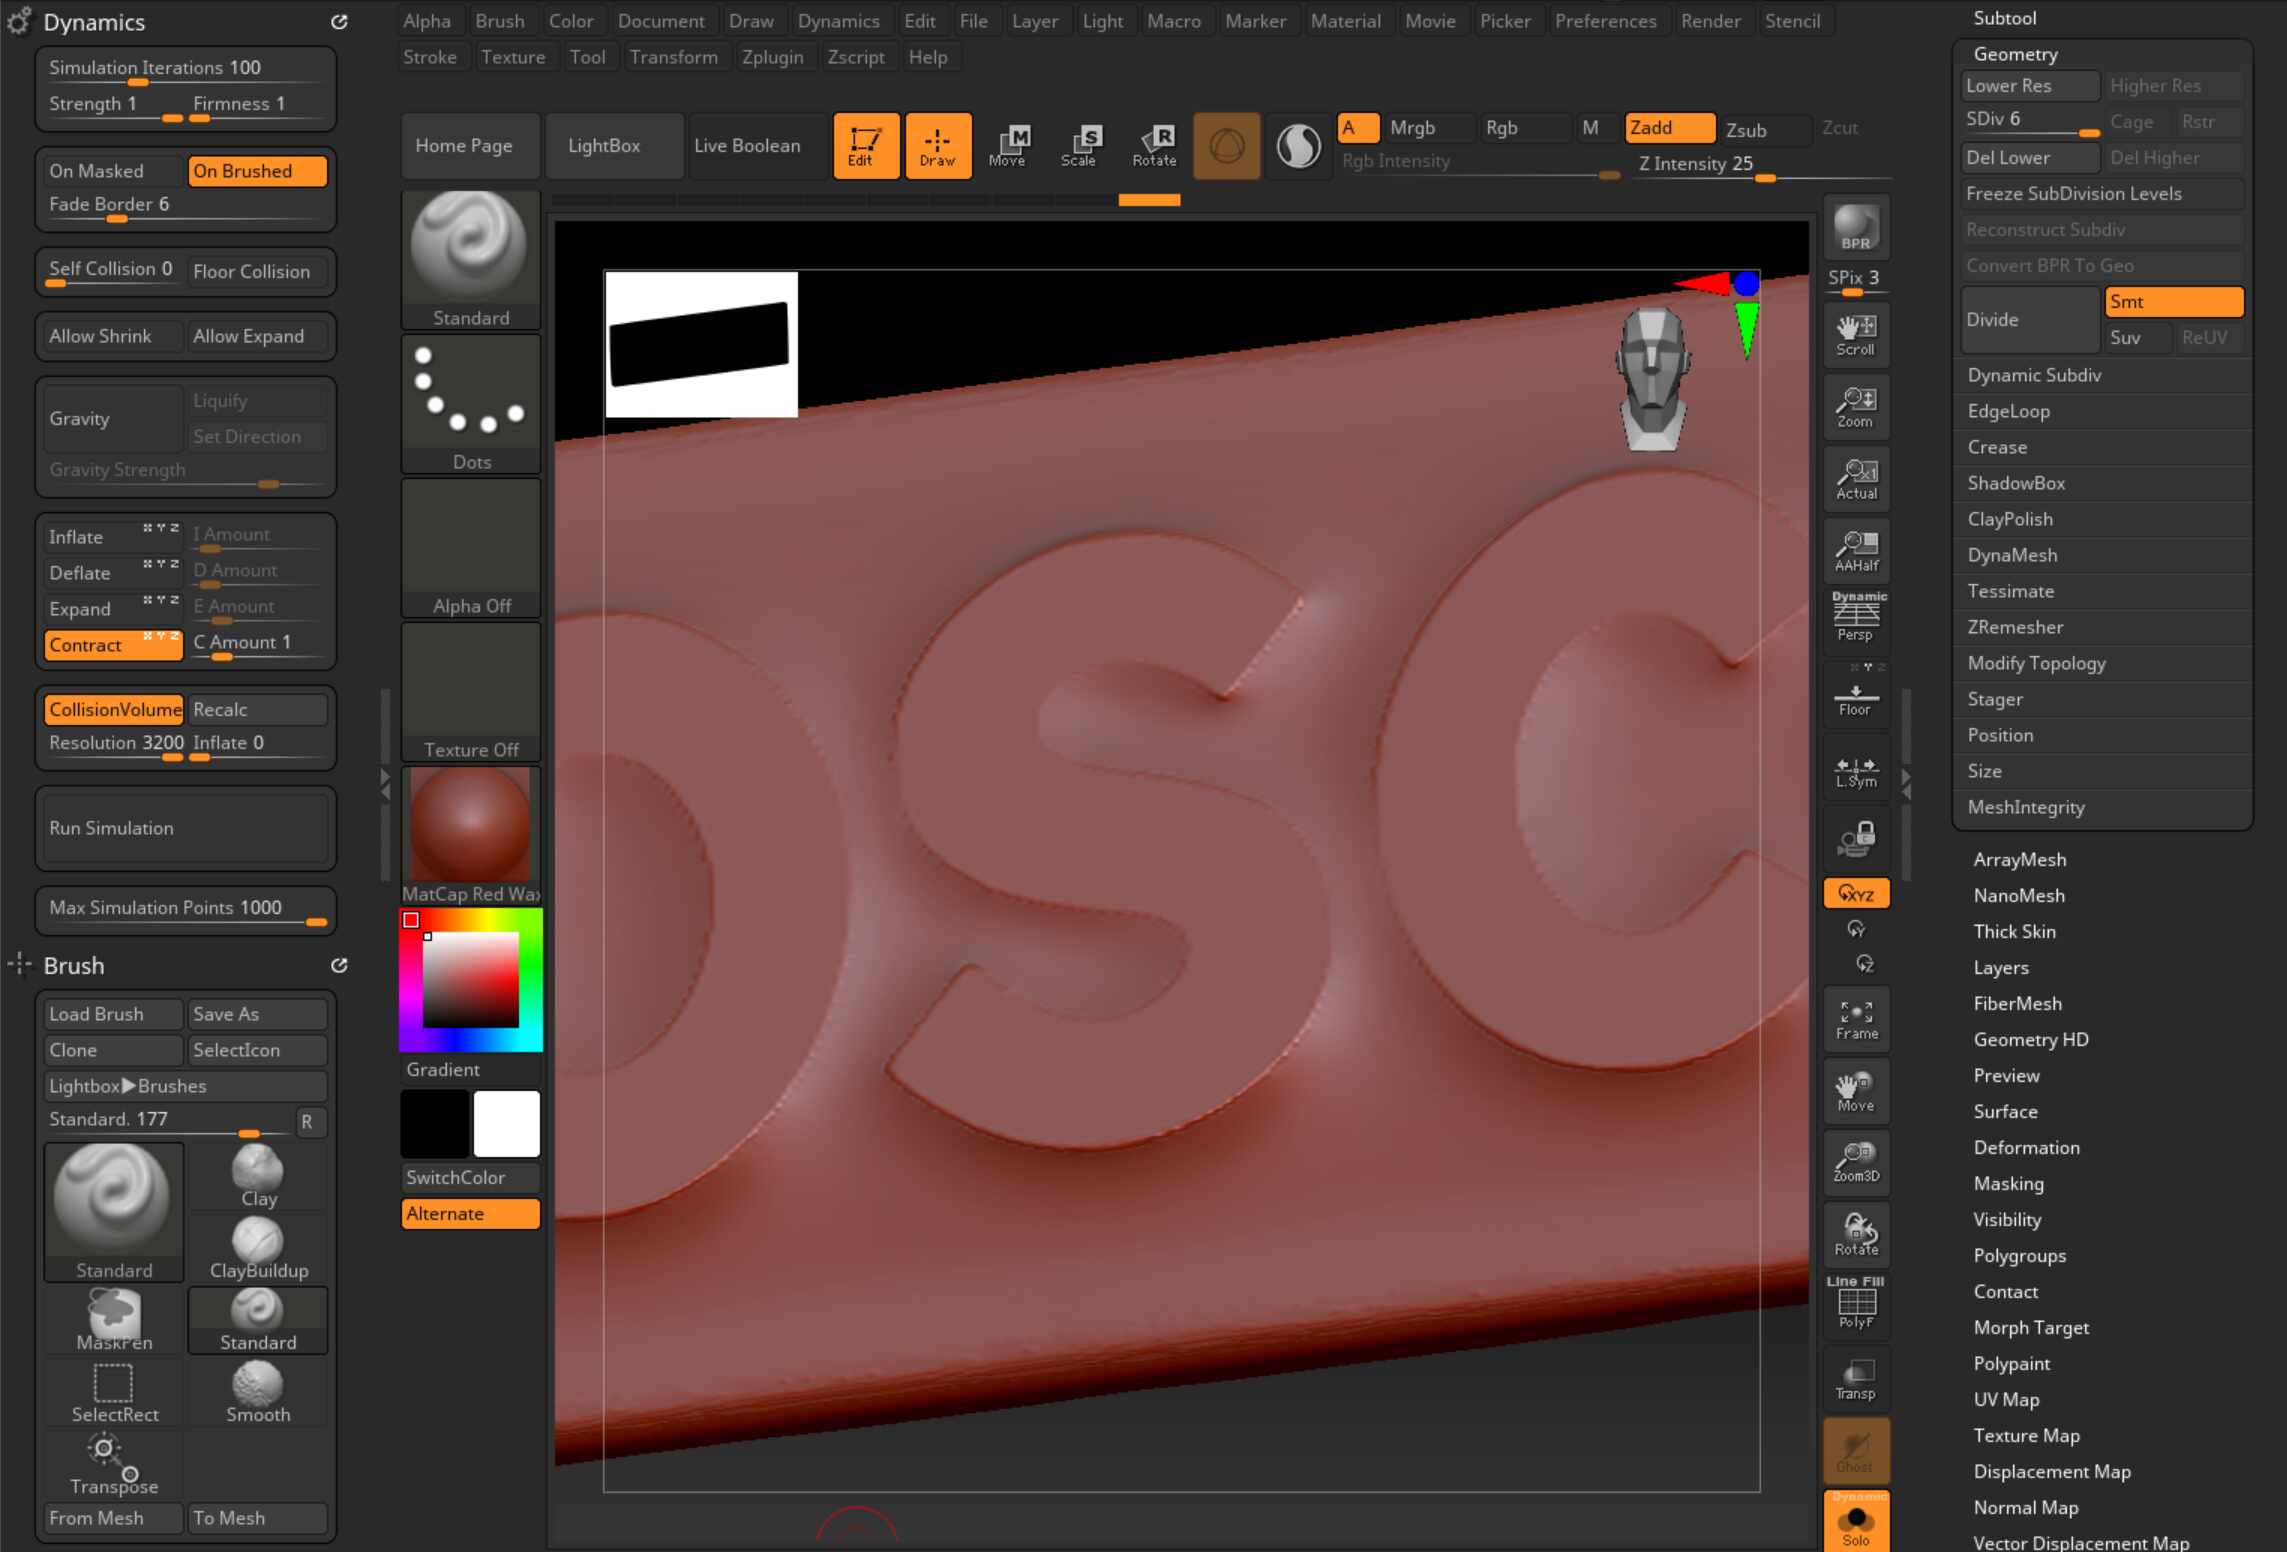Select the Zoom canvas icon
The width and height of the screenshot is (2287, 1552).
click(1856, 407)
